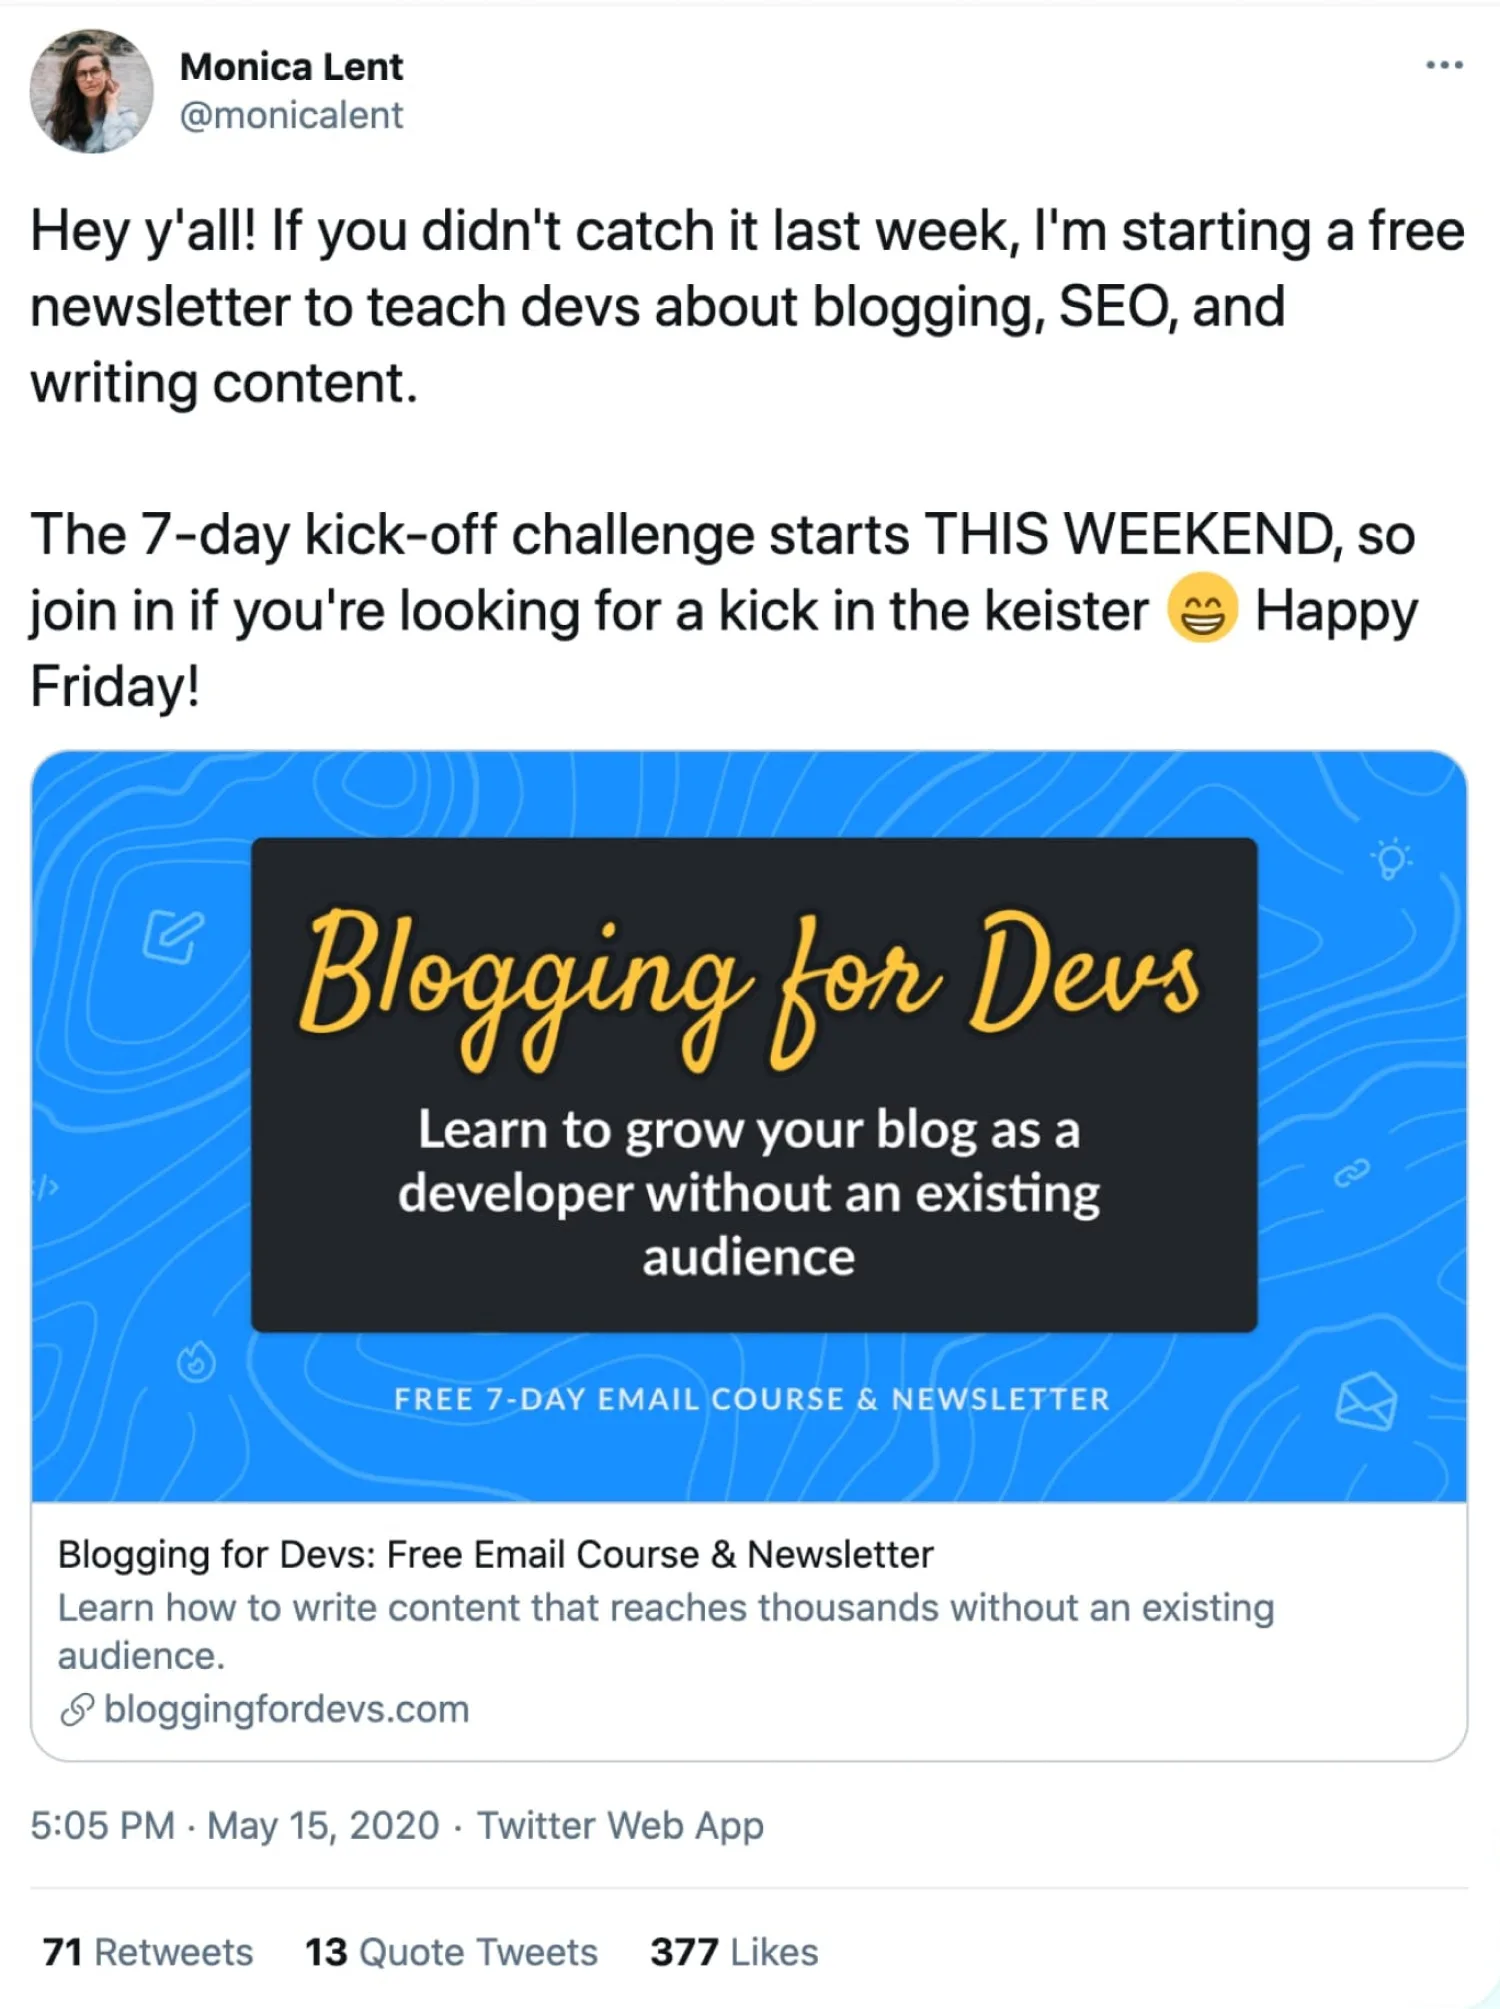Click the pencil edit icon on banner
This screenshot has height=2009, width=1500.
(173, 936)
